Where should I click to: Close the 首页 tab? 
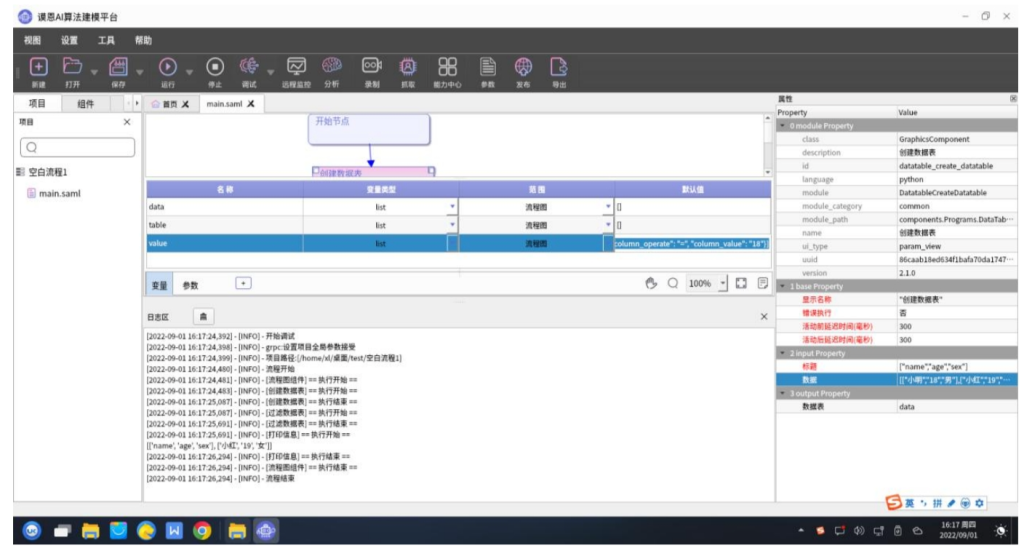tap(185, 105)
